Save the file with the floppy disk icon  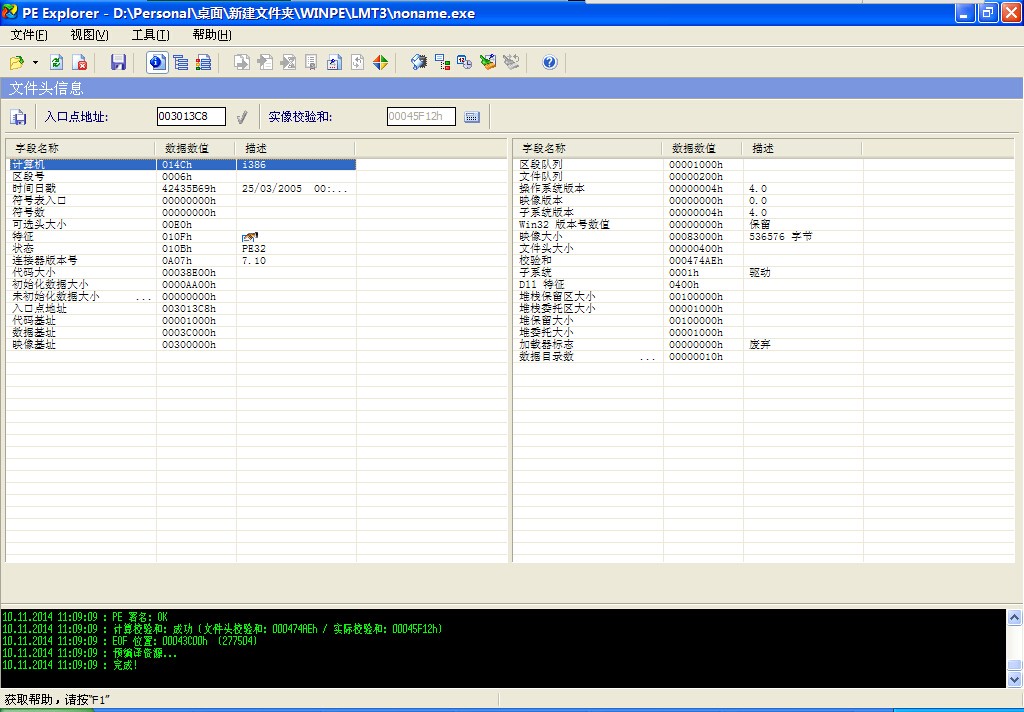click(118, 63)
